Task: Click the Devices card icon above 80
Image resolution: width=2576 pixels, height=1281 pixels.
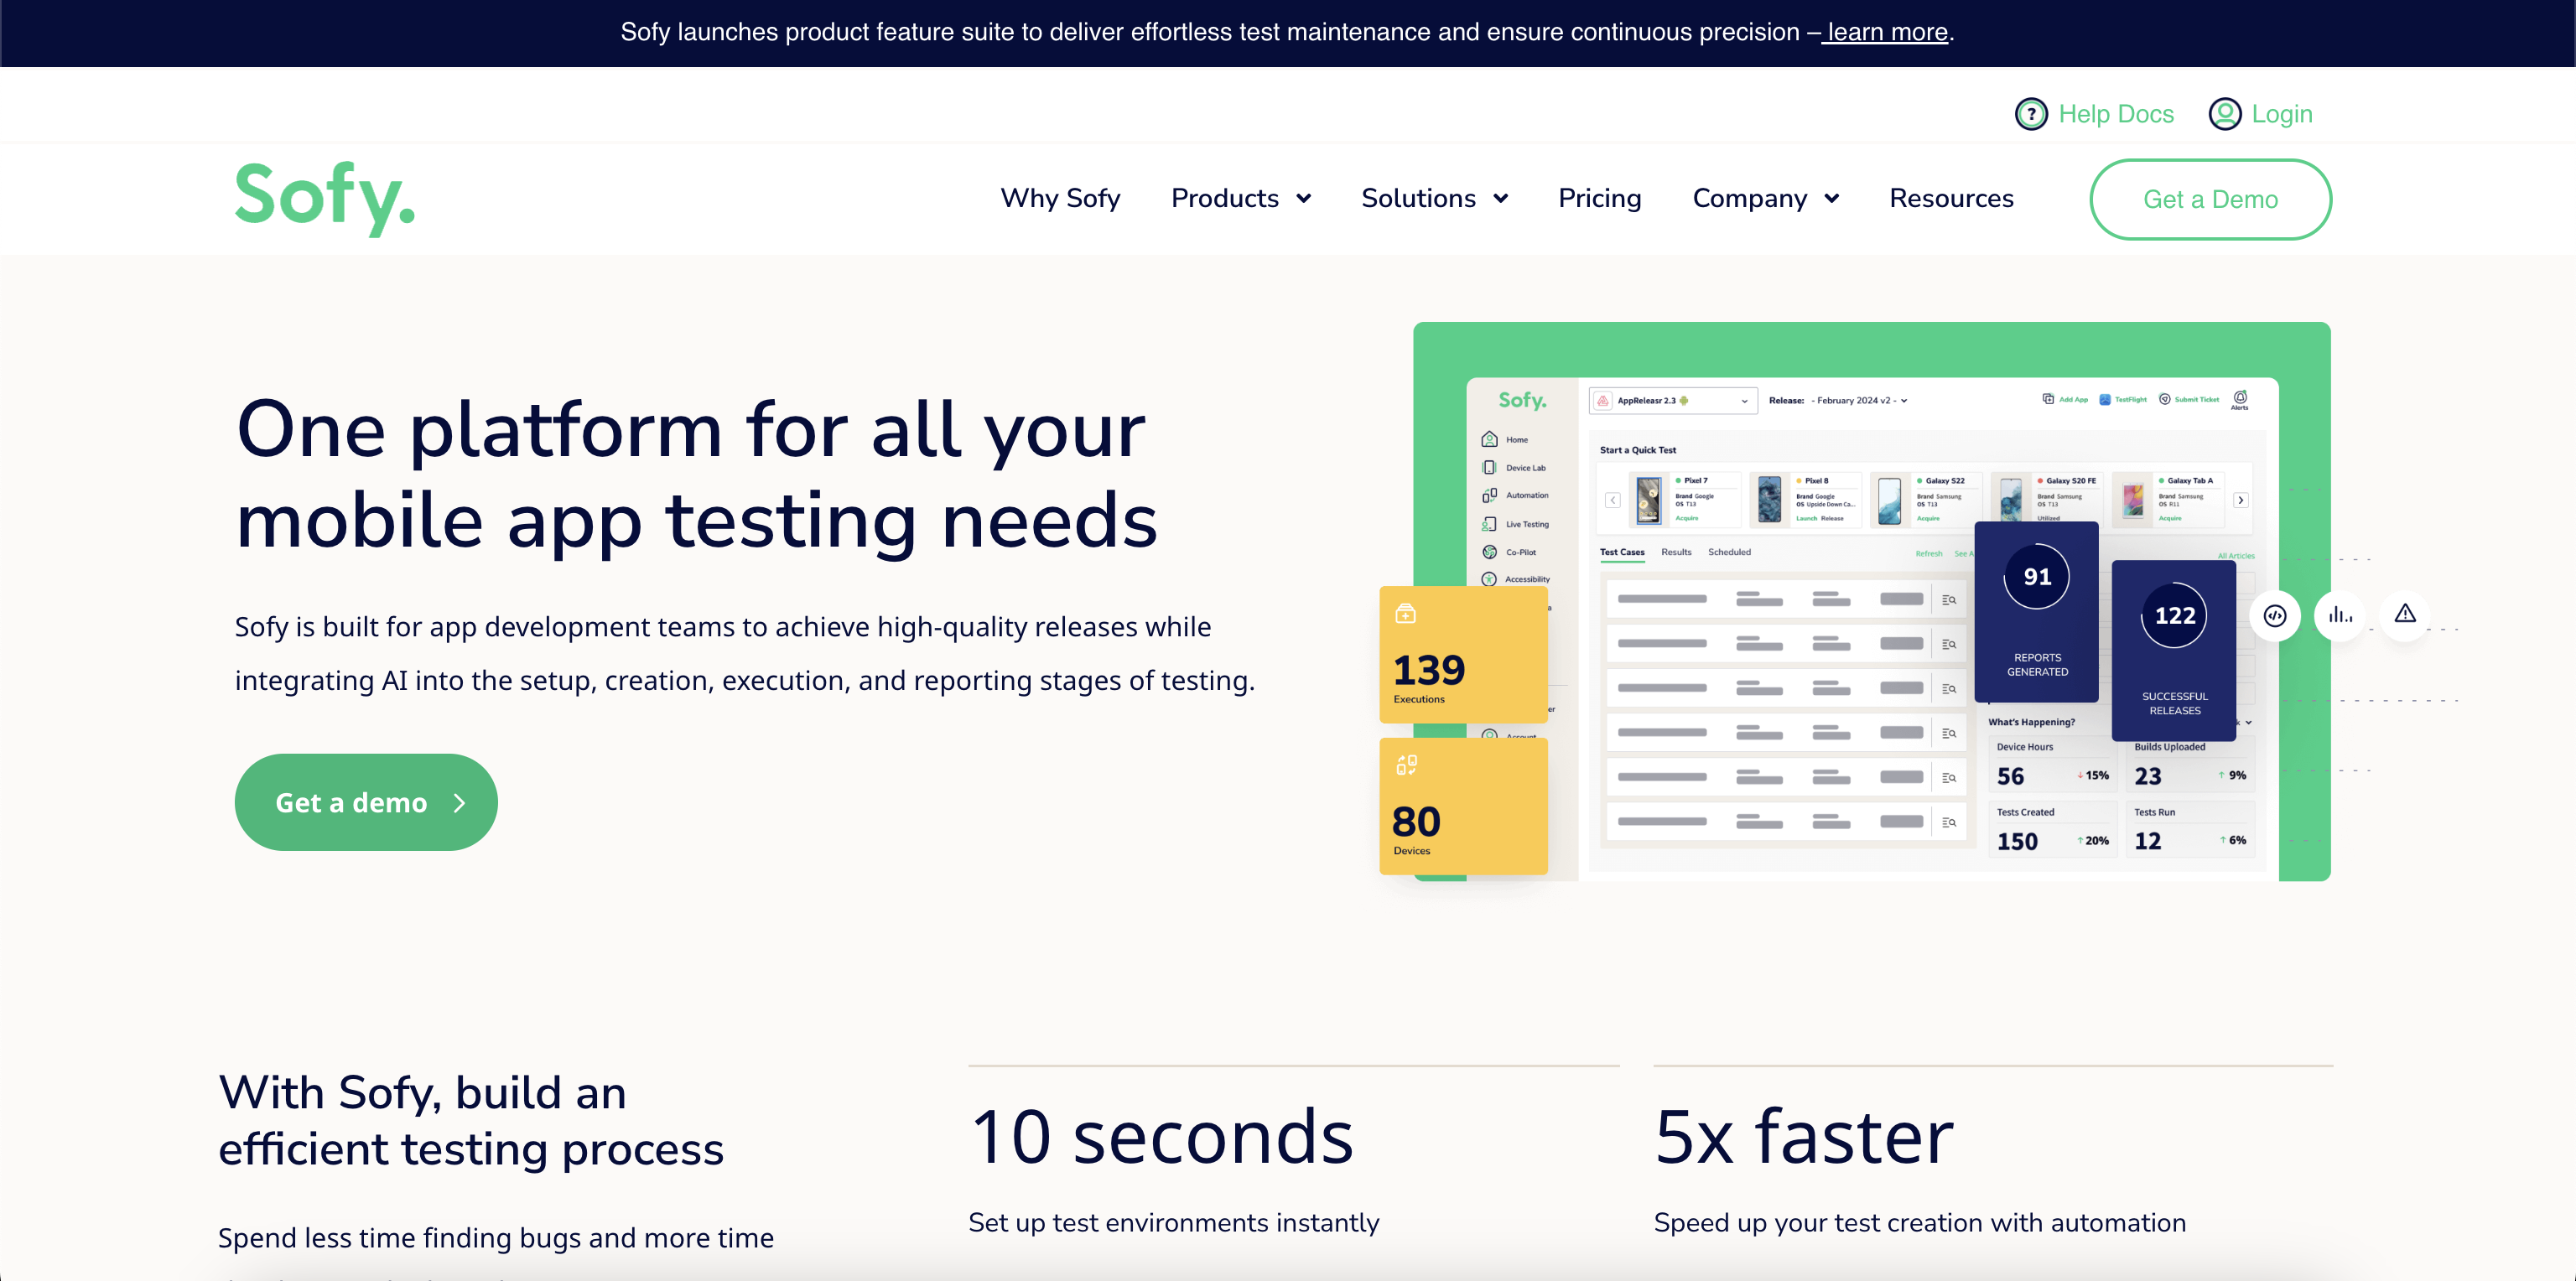Action: tap(1406, 765)
